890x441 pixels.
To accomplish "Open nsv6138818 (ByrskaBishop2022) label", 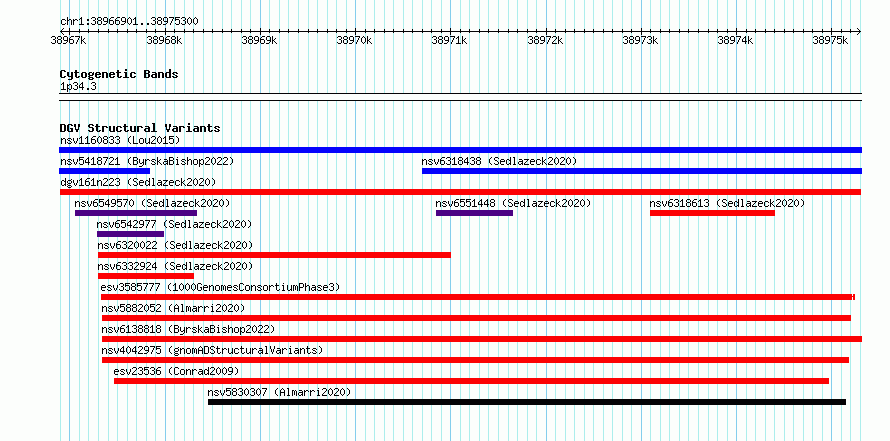I will click(188, 329).
